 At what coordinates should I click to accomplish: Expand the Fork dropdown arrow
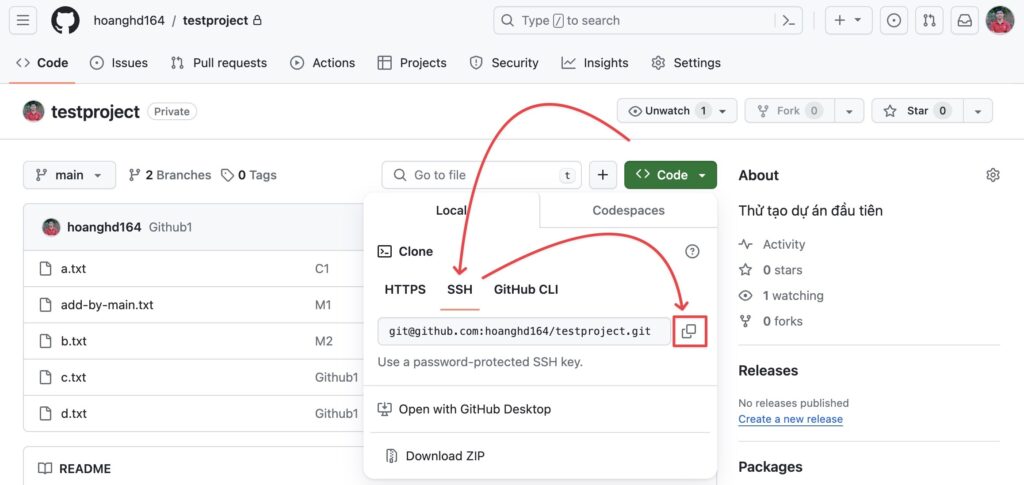click(x=849, y=111)
